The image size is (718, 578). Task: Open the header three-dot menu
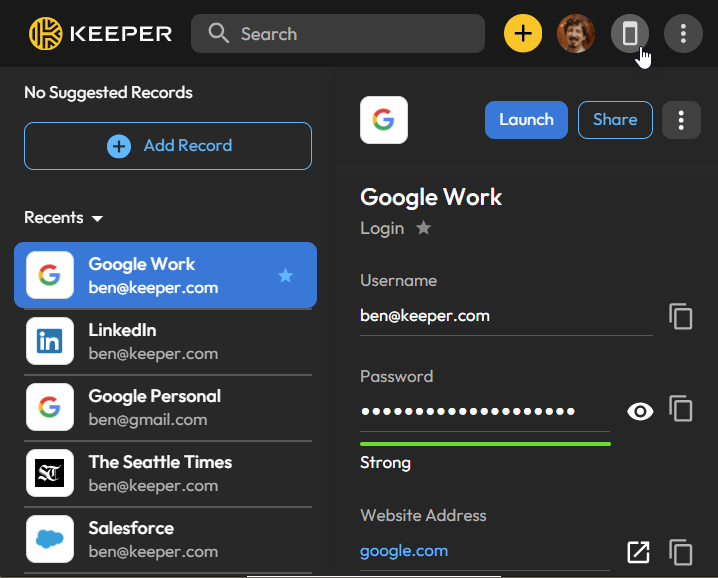pos(683,34)
